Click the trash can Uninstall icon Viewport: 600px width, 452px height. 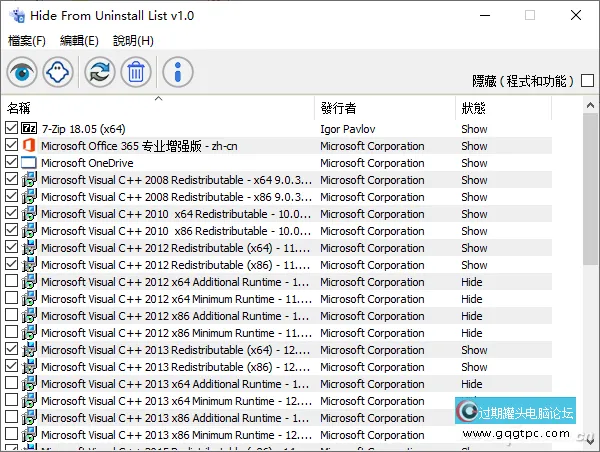click(135, 72)
